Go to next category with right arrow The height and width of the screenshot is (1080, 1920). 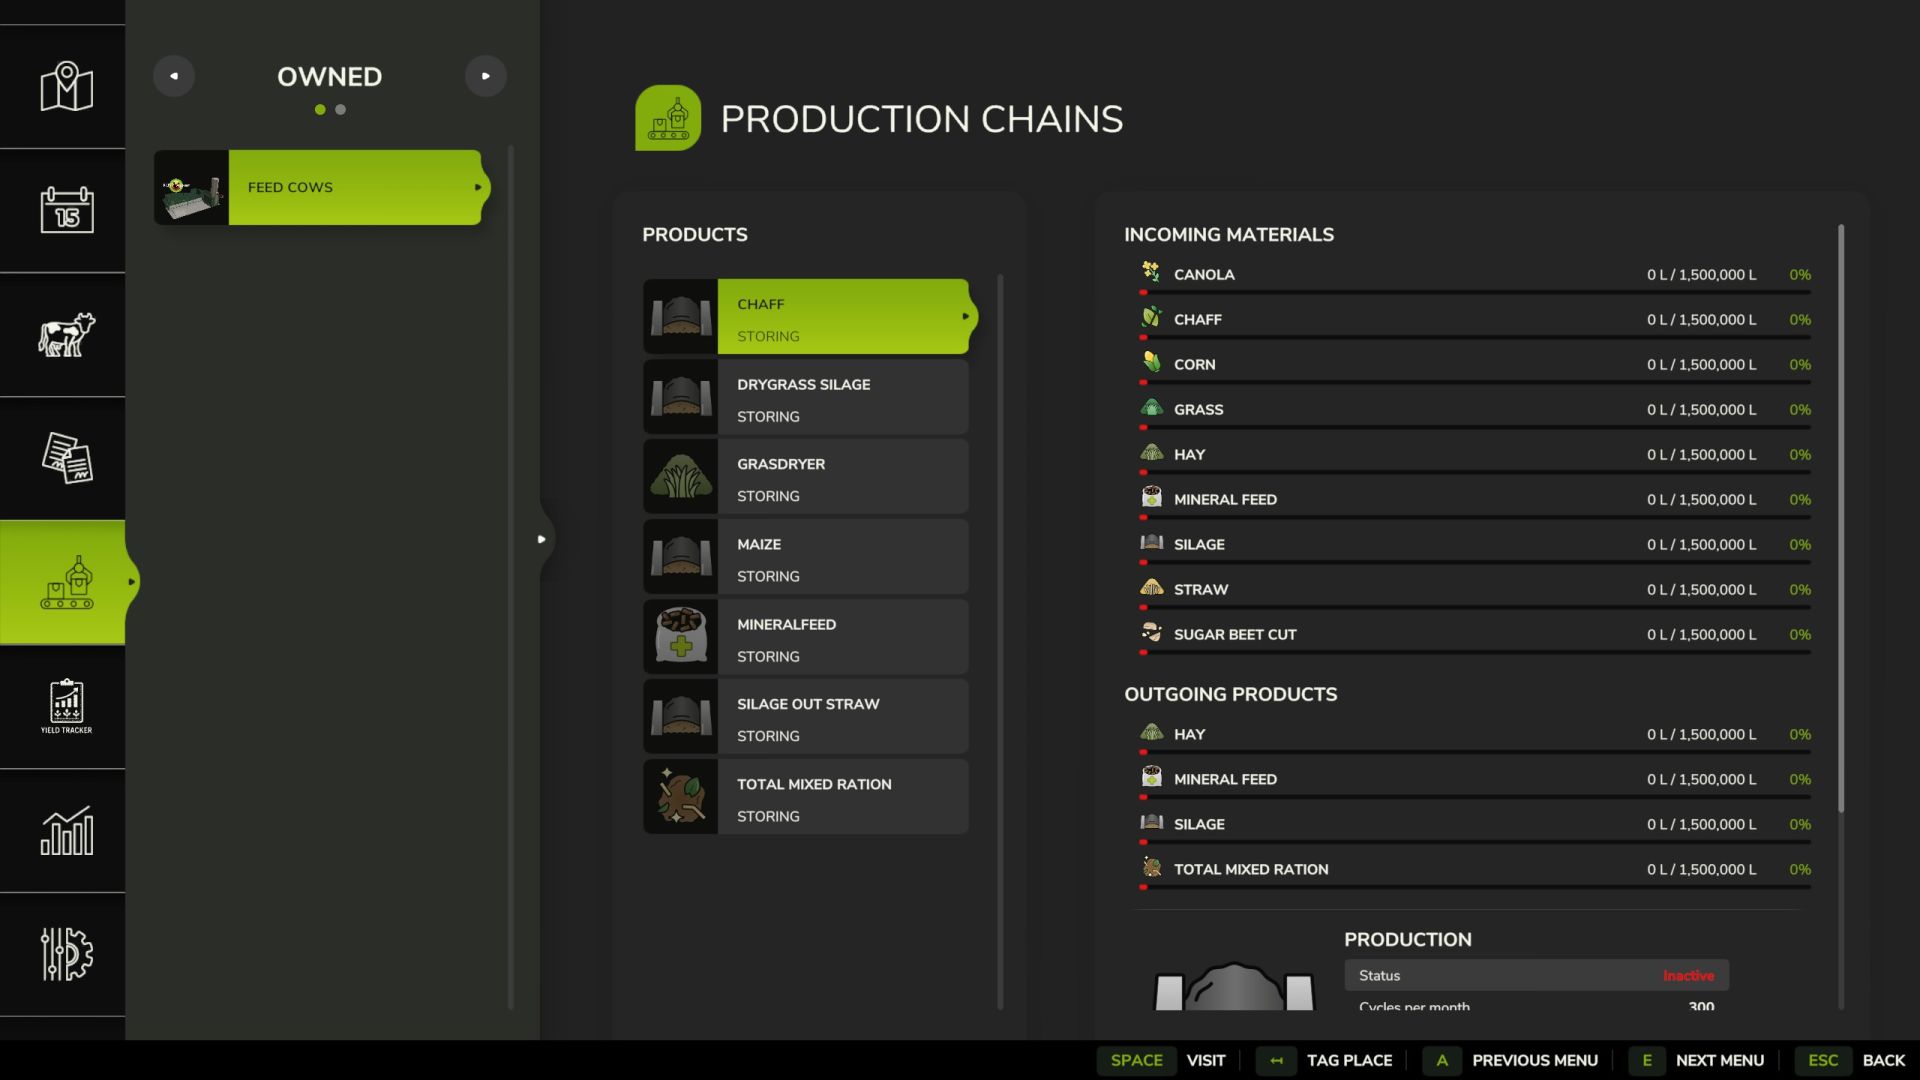click(x=486, y=76)
